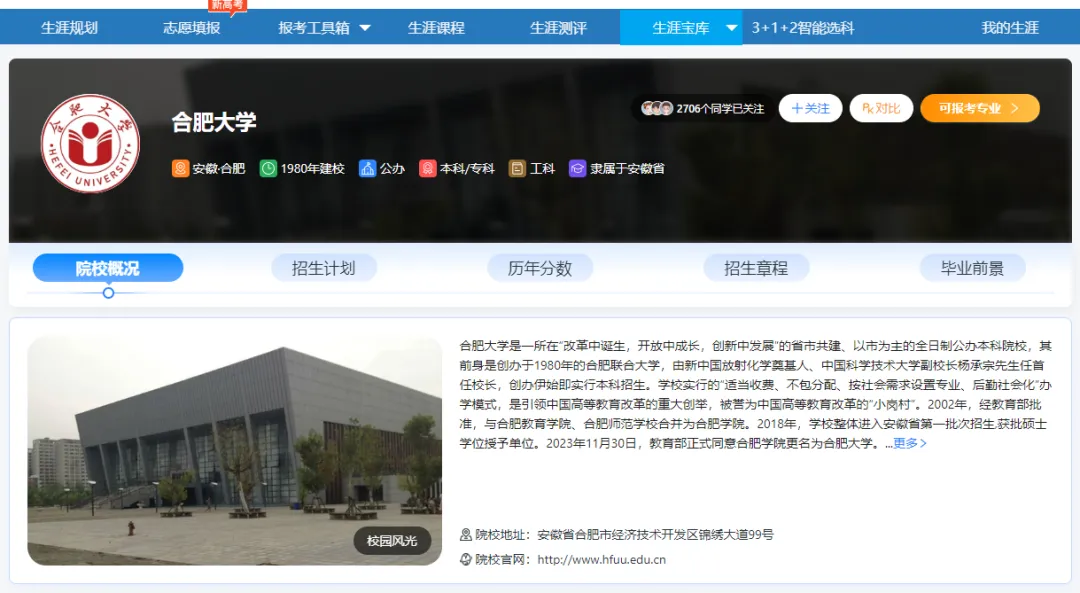The image size is (1080, 593).
Task: Click the red badge icon beside 本科/专科
Action: click(428, 169)
